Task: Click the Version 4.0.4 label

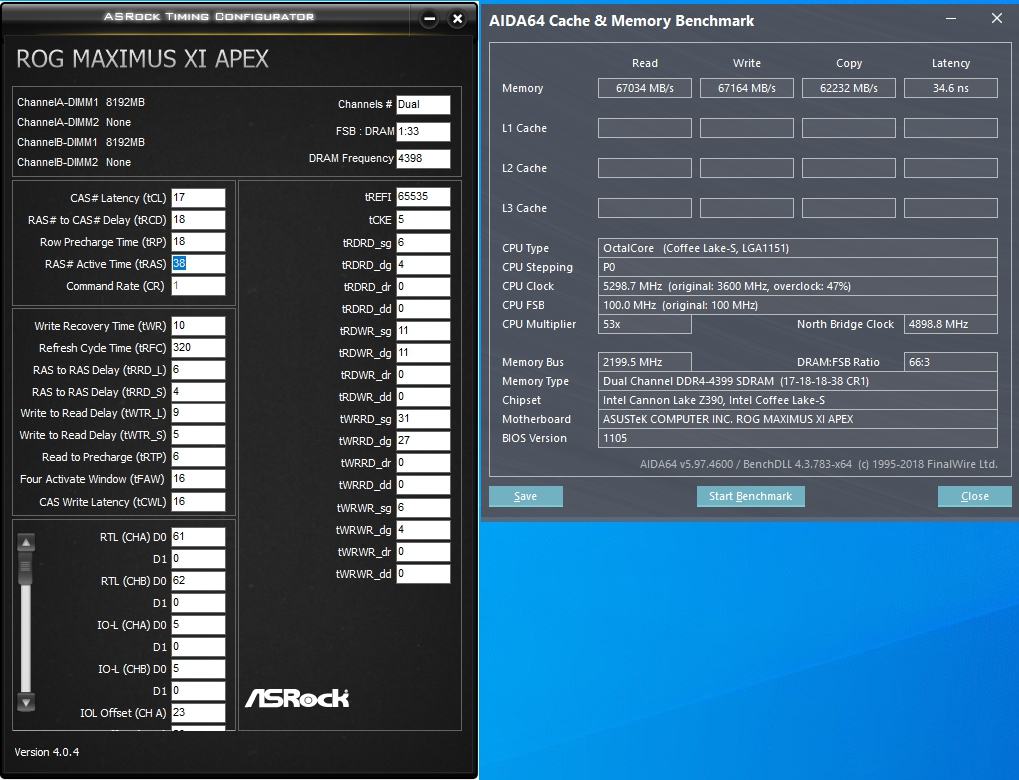Action: pos(47,752)
